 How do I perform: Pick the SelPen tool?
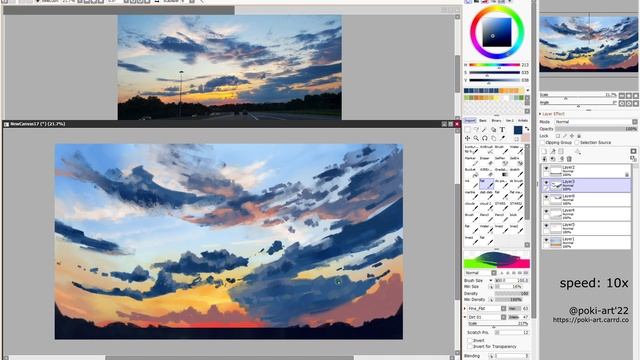click(502, 161)
